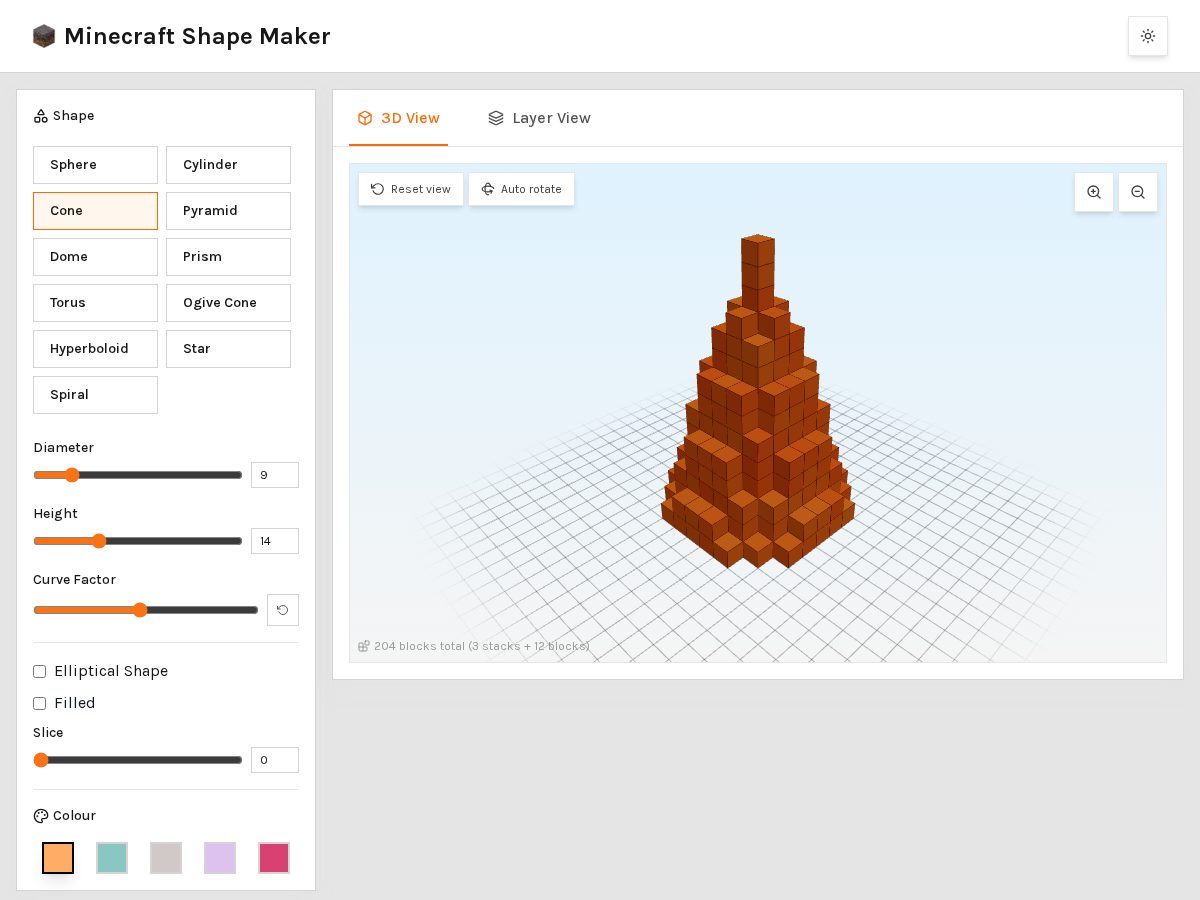Select the Ogive Cone shape
Screen dimensions: 1200x900
pos(228,303)
